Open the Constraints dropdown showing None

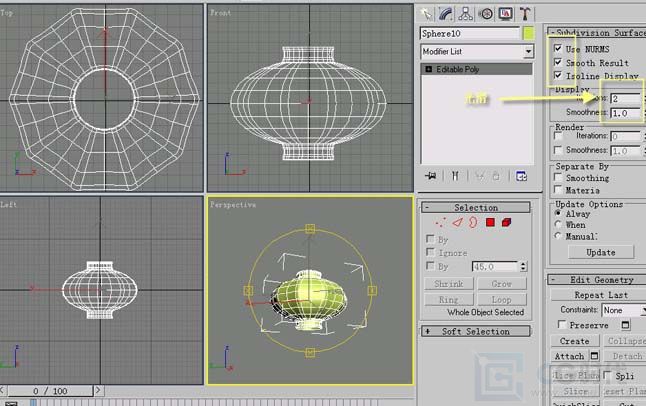tap(624, 310)
